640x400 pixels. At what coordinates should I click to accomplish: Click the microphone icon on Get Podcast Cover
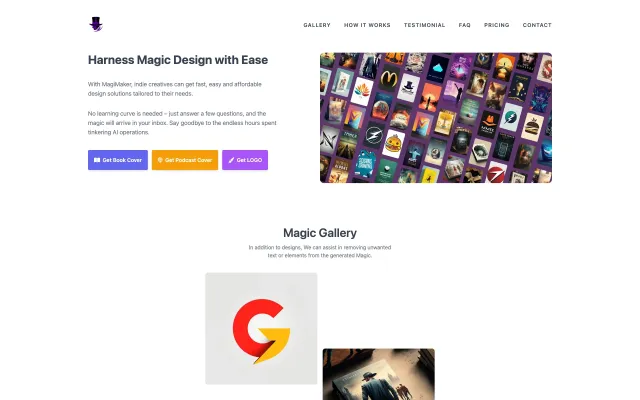pos(160,160)
